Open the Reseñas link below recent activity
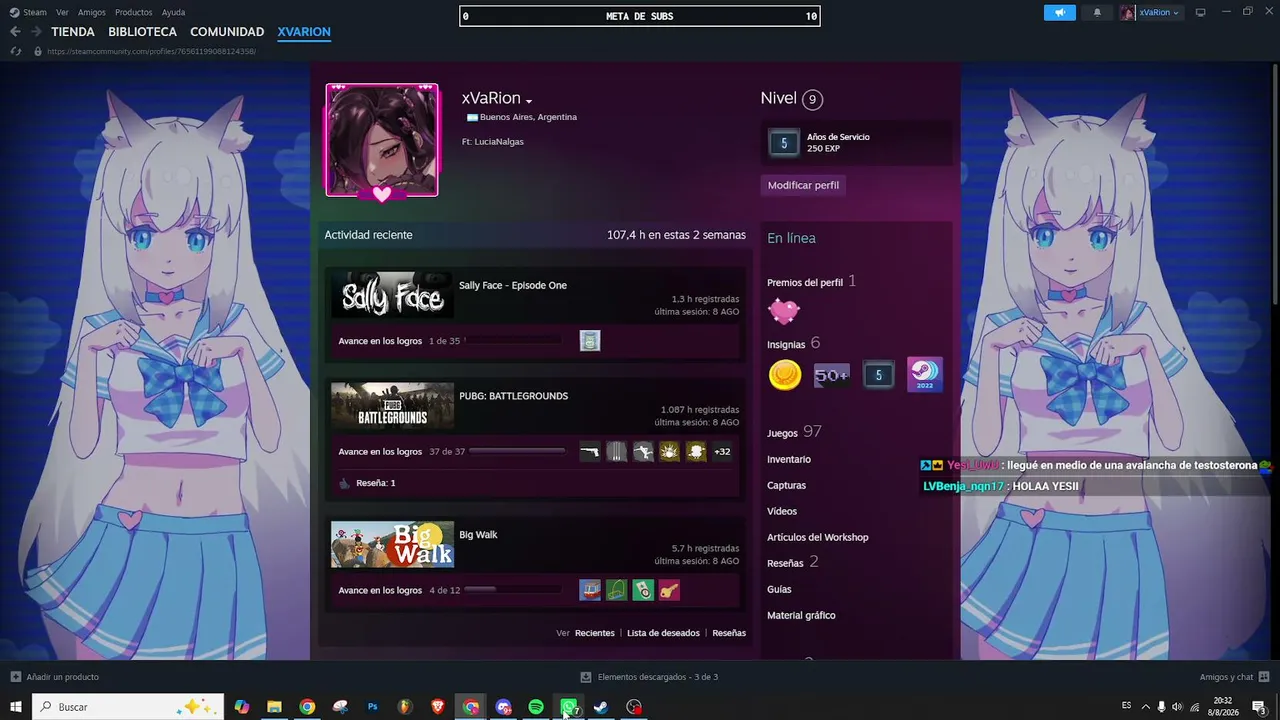The image size is (1280, 720). pos(729,633)
